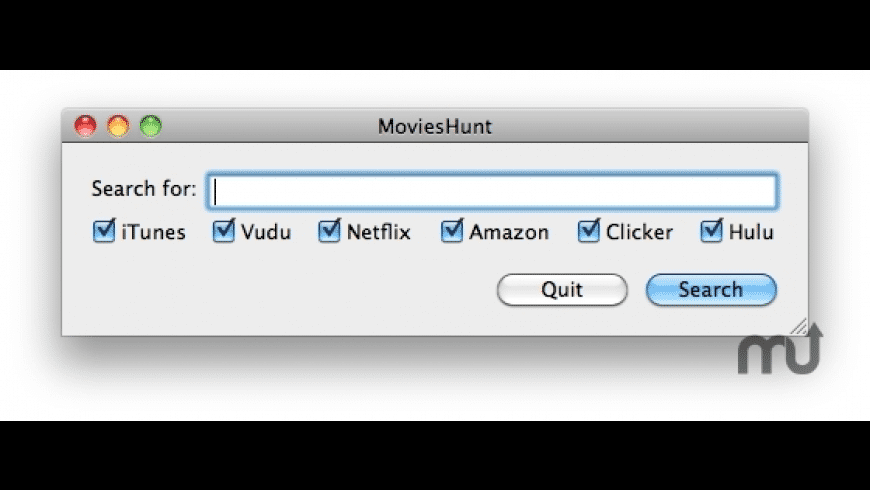Click the MacUpdate "mu" watermark logo

coord(779,349)
